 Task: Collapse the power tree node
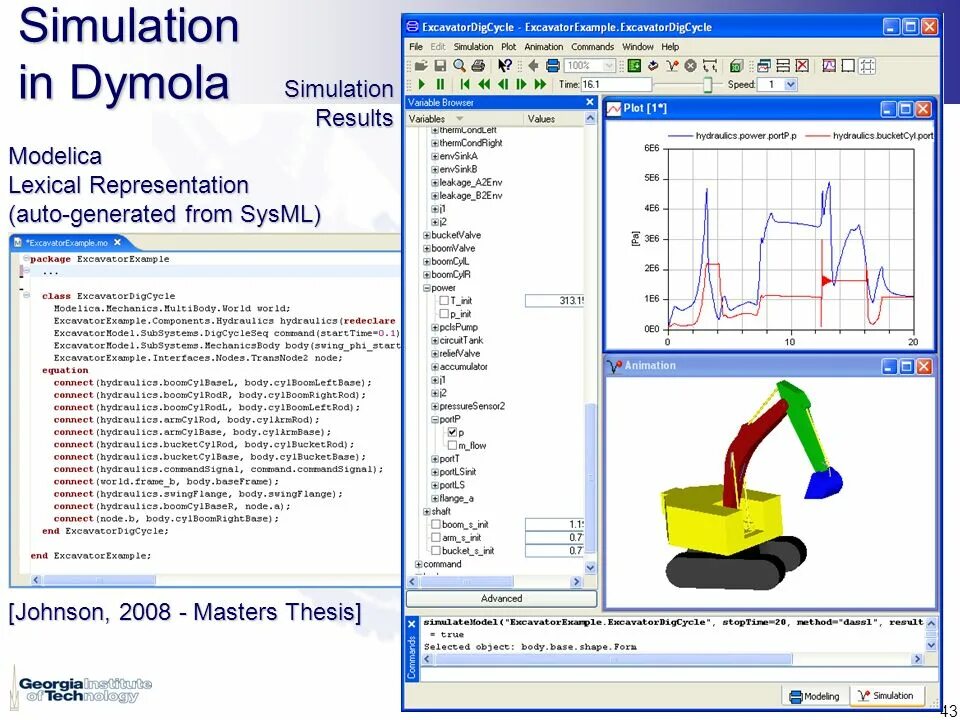click(427, 288)
